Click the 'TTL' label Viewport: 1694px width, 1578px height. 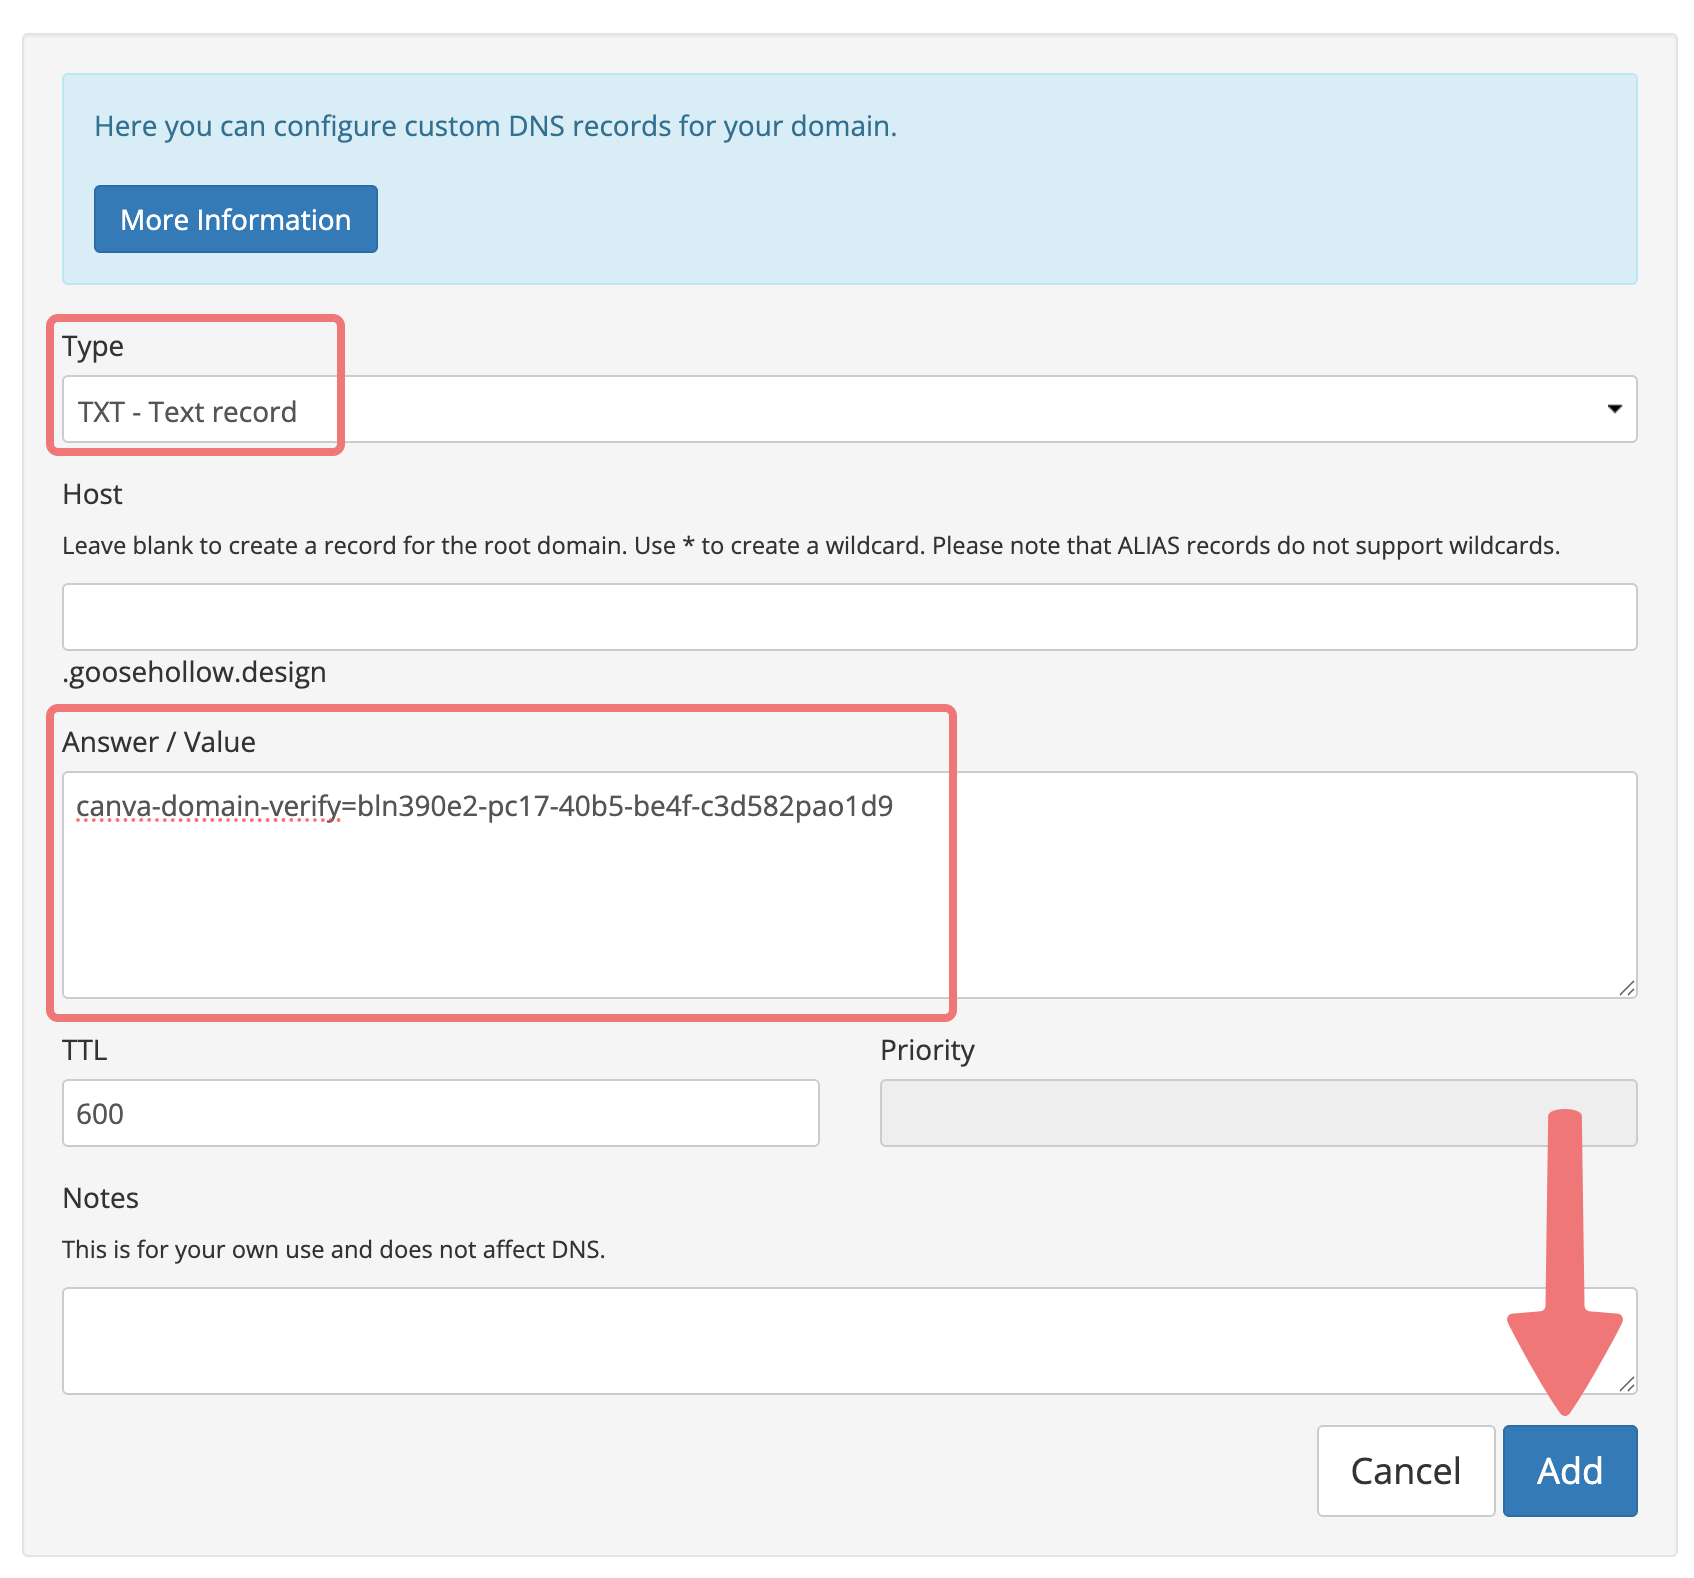85,1050
